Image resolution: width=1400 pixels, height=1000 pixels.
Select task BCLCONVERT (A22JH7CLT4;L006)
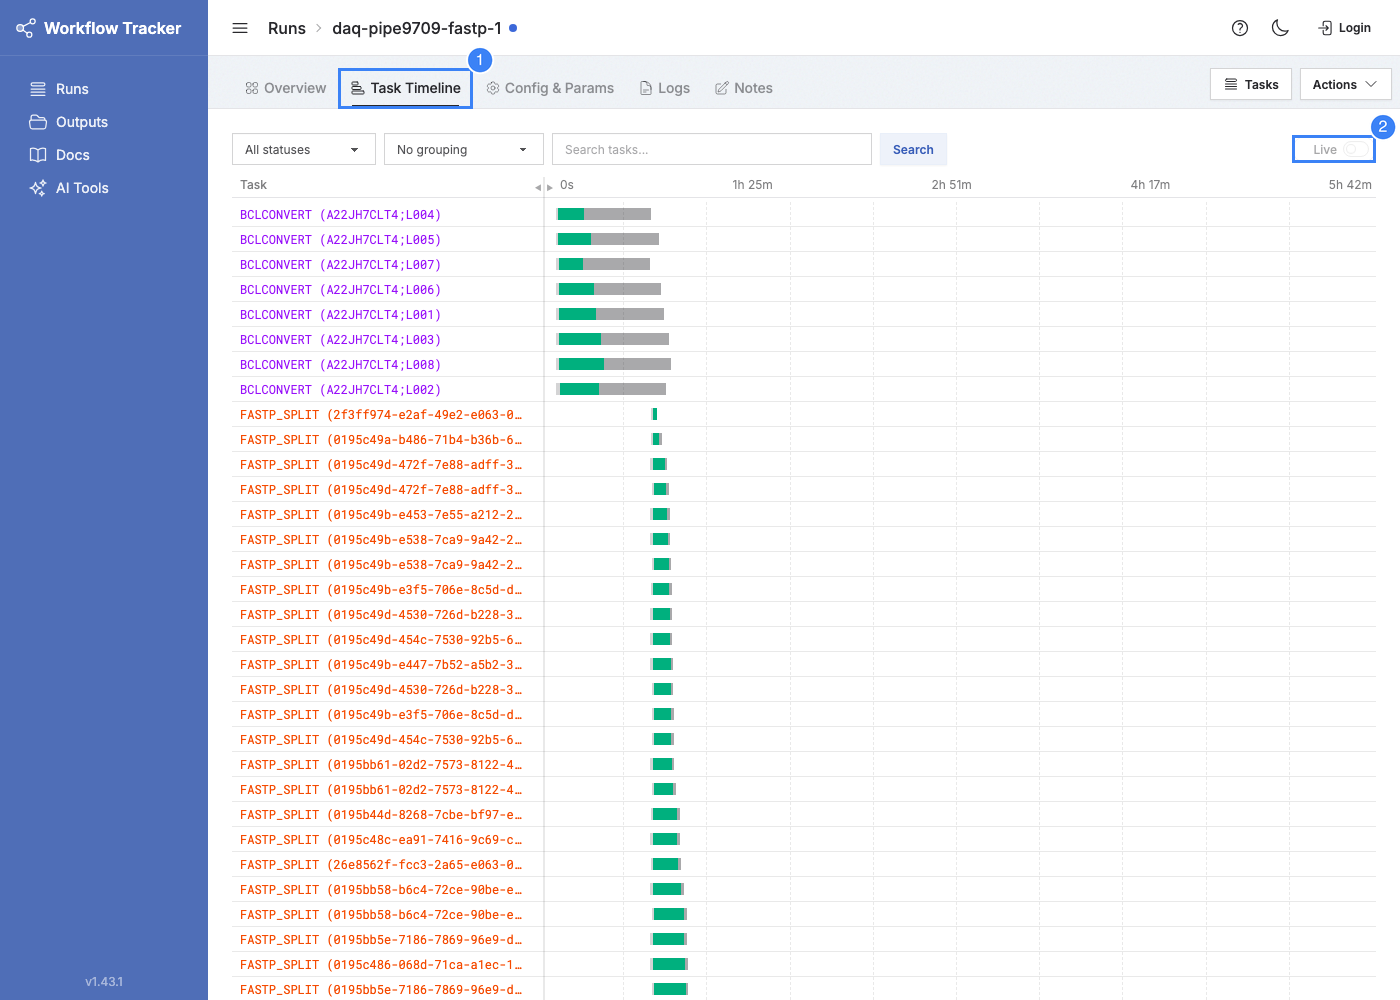[x=340, y=290]
